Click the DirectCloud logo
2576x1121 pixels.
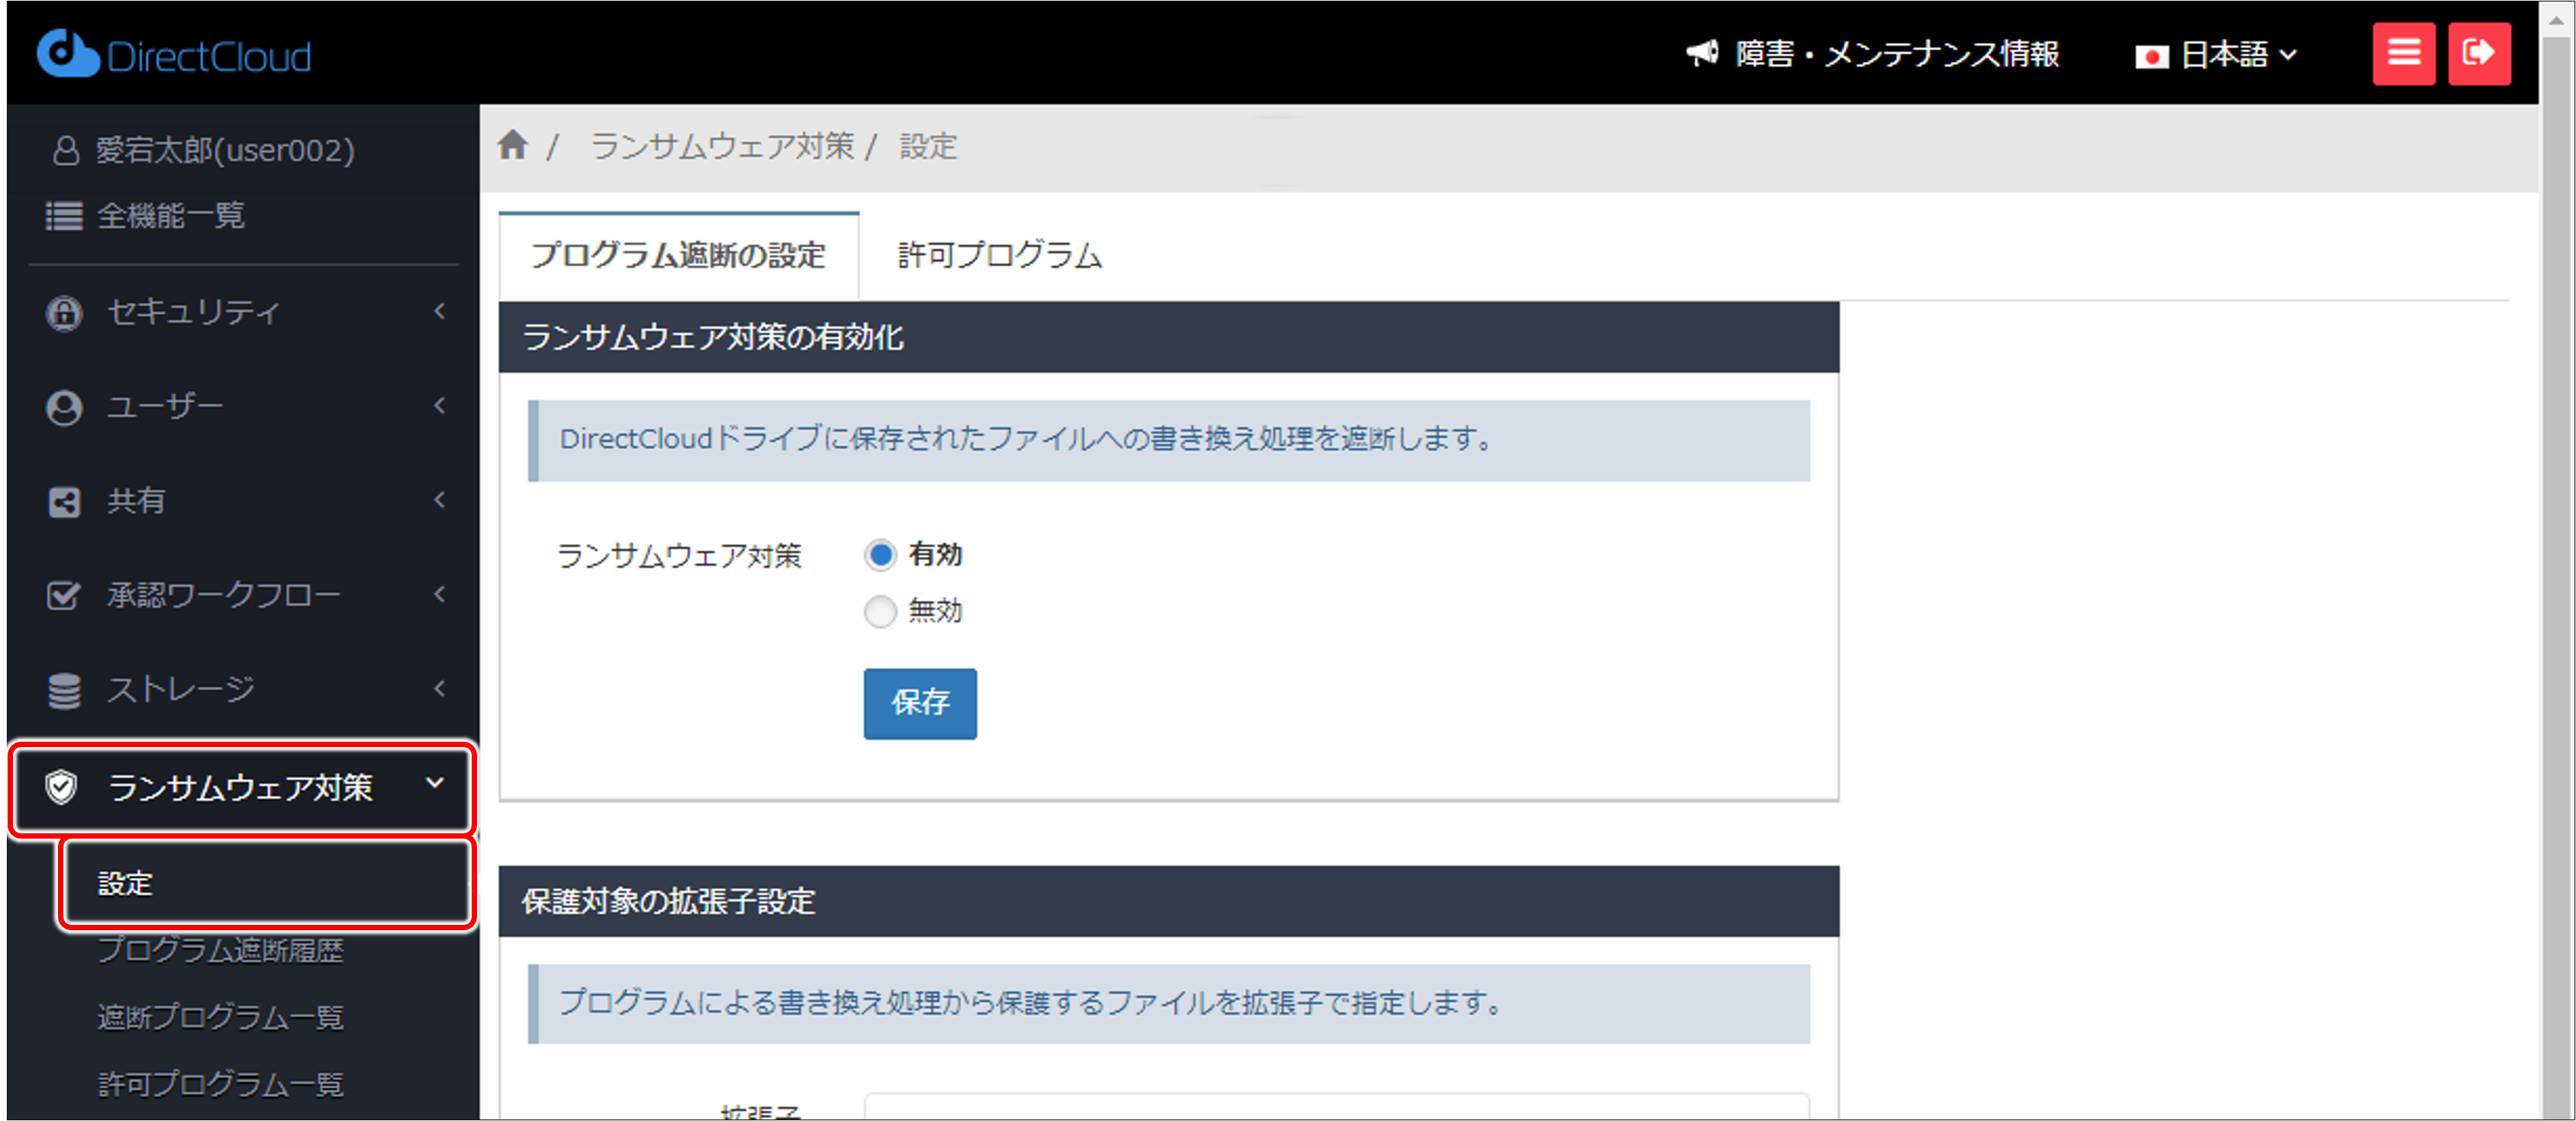pyautogui.click(x=174, y=54)
